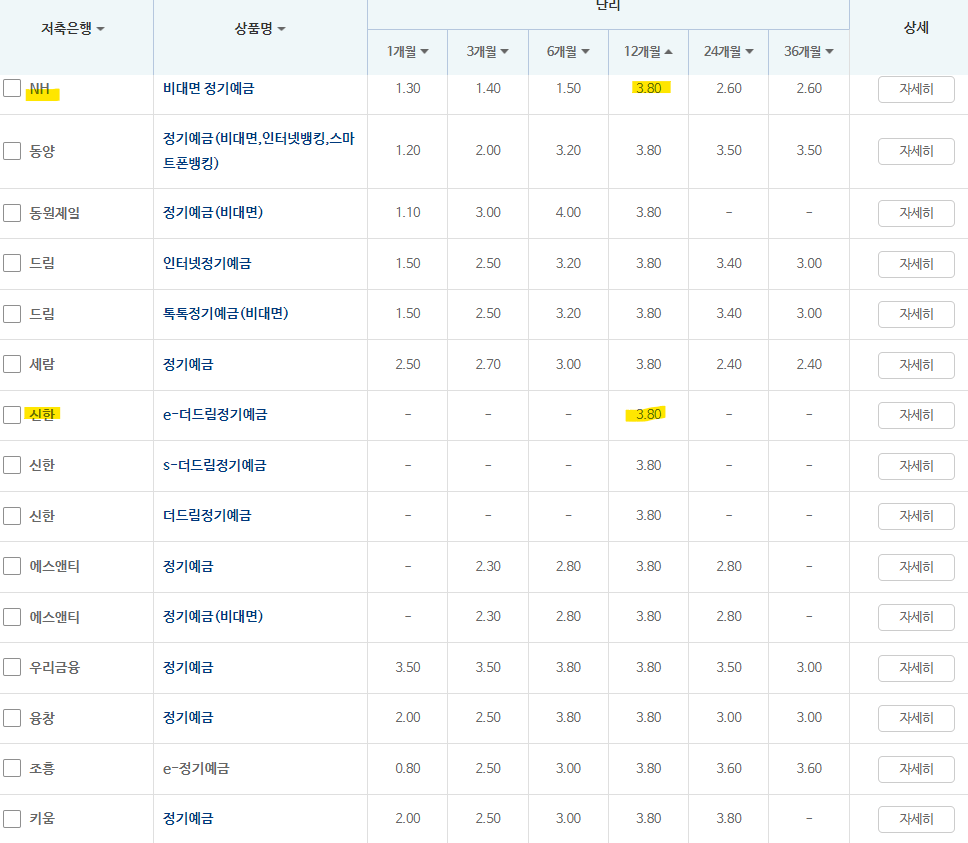Click 자세히 for 드림 톡톡정기예금 row
This screenshot has height=843, width=968.
tap(916, 314)
